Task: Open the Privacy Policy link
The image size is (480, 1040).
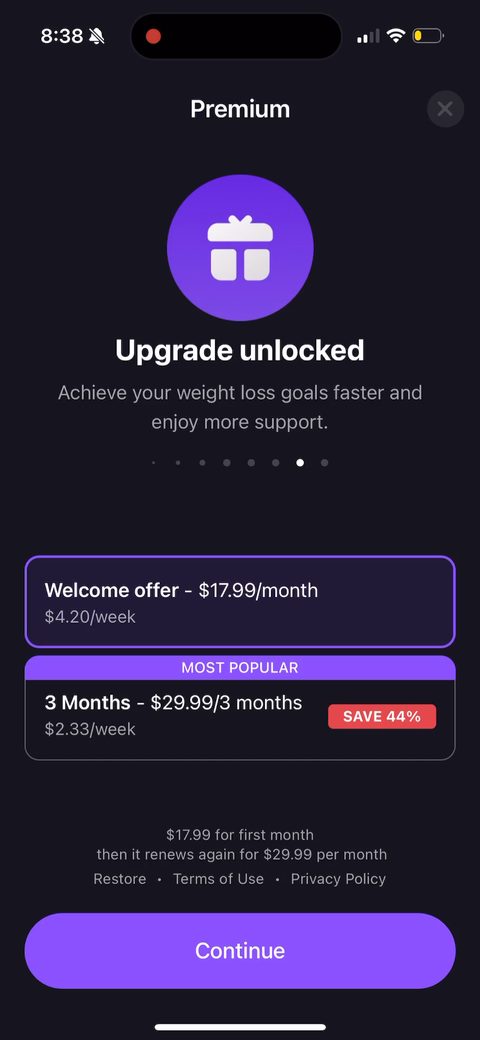Action: tap(338, 879)
